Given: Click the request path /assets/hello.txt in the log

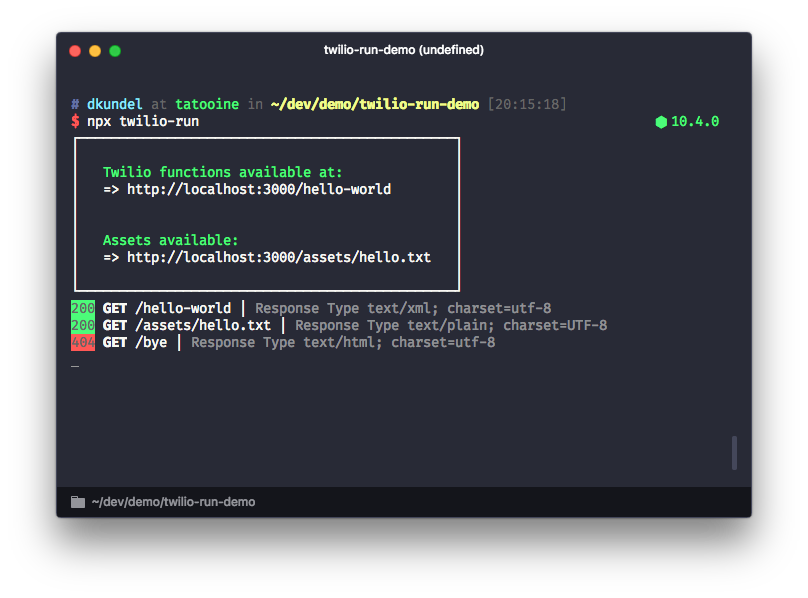Looking at the screenshot, I should click(203, 325).
